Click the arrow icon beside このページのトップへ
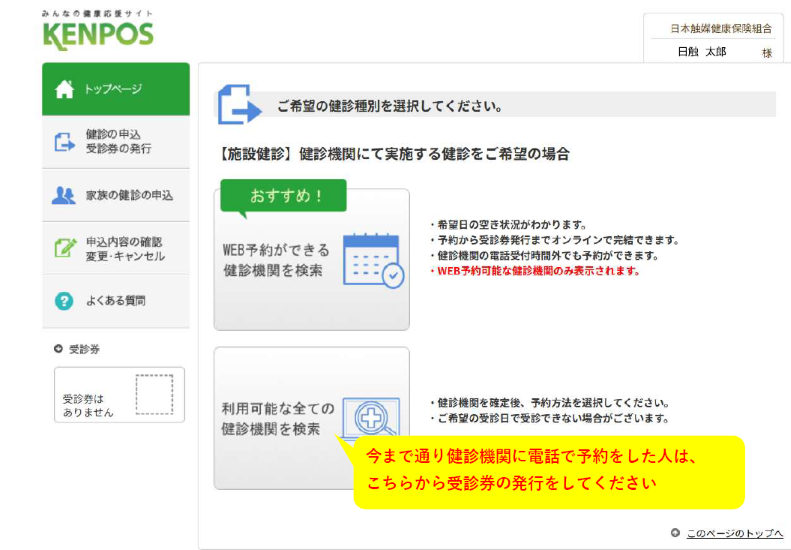The height and width of the screenshot is (550, 791). point(676,532)
